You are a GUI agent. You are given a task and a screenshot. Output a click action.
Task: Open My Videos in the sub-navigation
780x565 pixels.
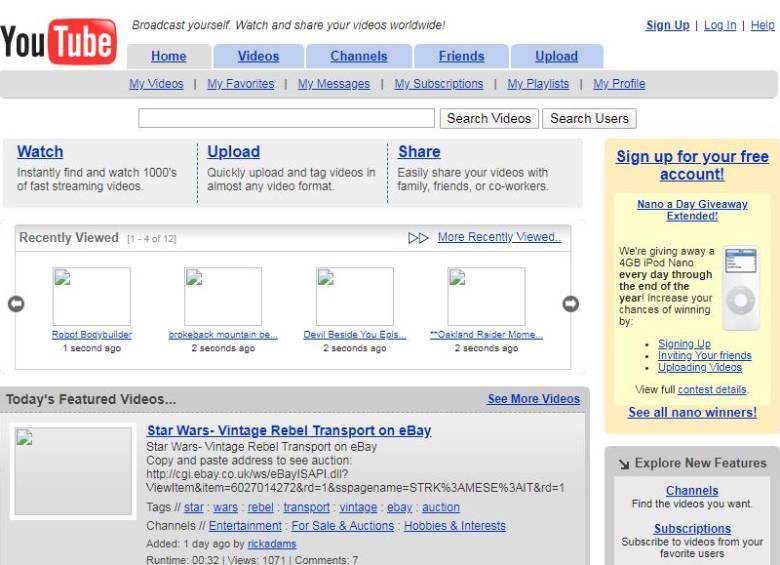point(156,84)
